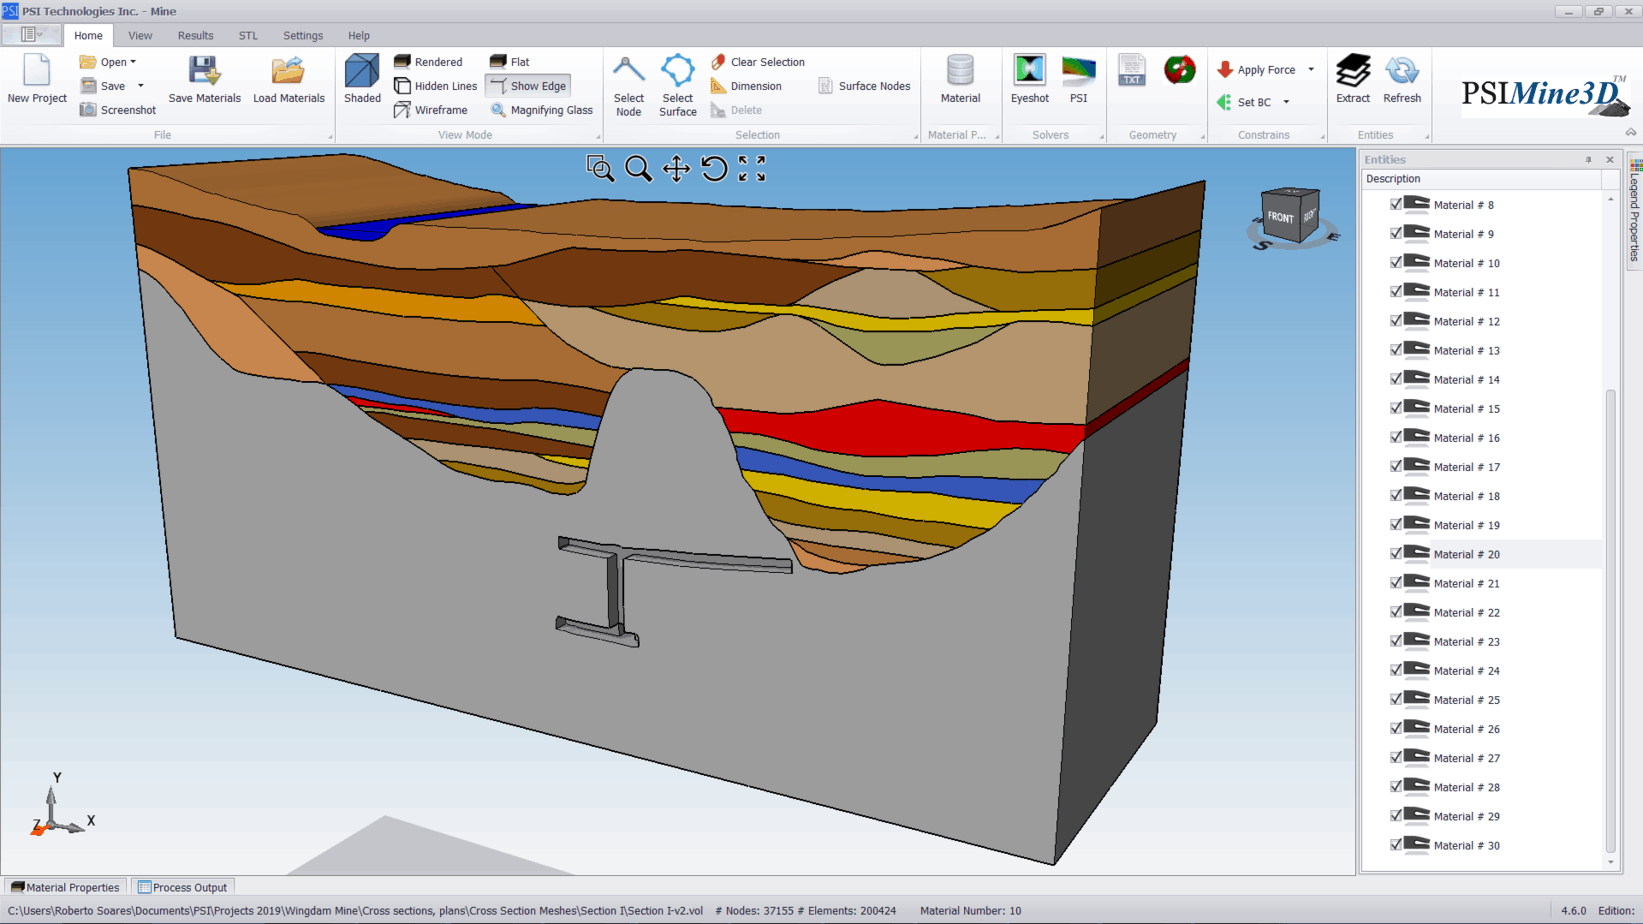Toggle Show Edge option
The image size is (1643, 924).
coord(528,86)
